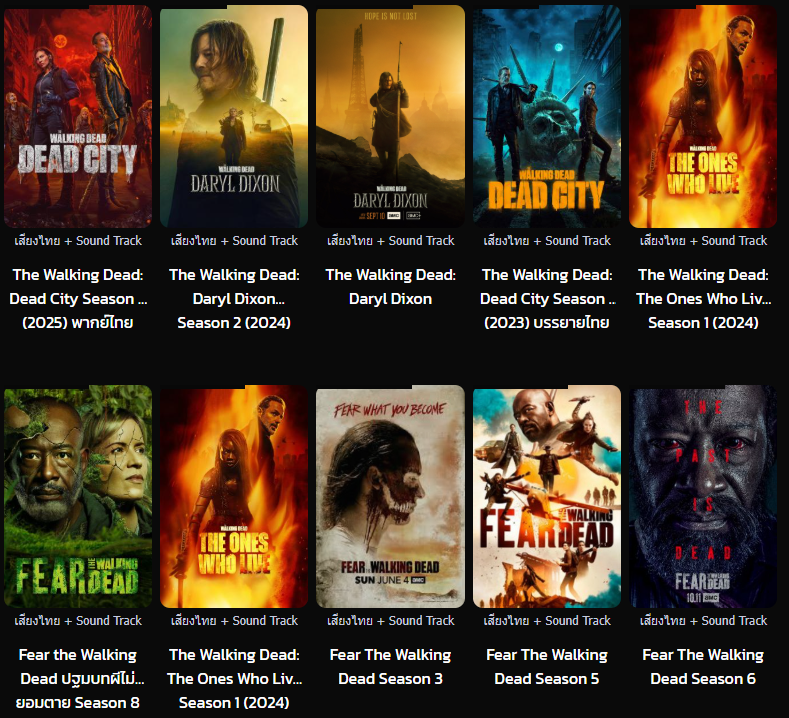789x718 pixels.
Task: Click the title 'Fear the Walking Dead ปฐมบทผีไม่... Season 8'
Action: pyautogui.click(x=78, y=678)
